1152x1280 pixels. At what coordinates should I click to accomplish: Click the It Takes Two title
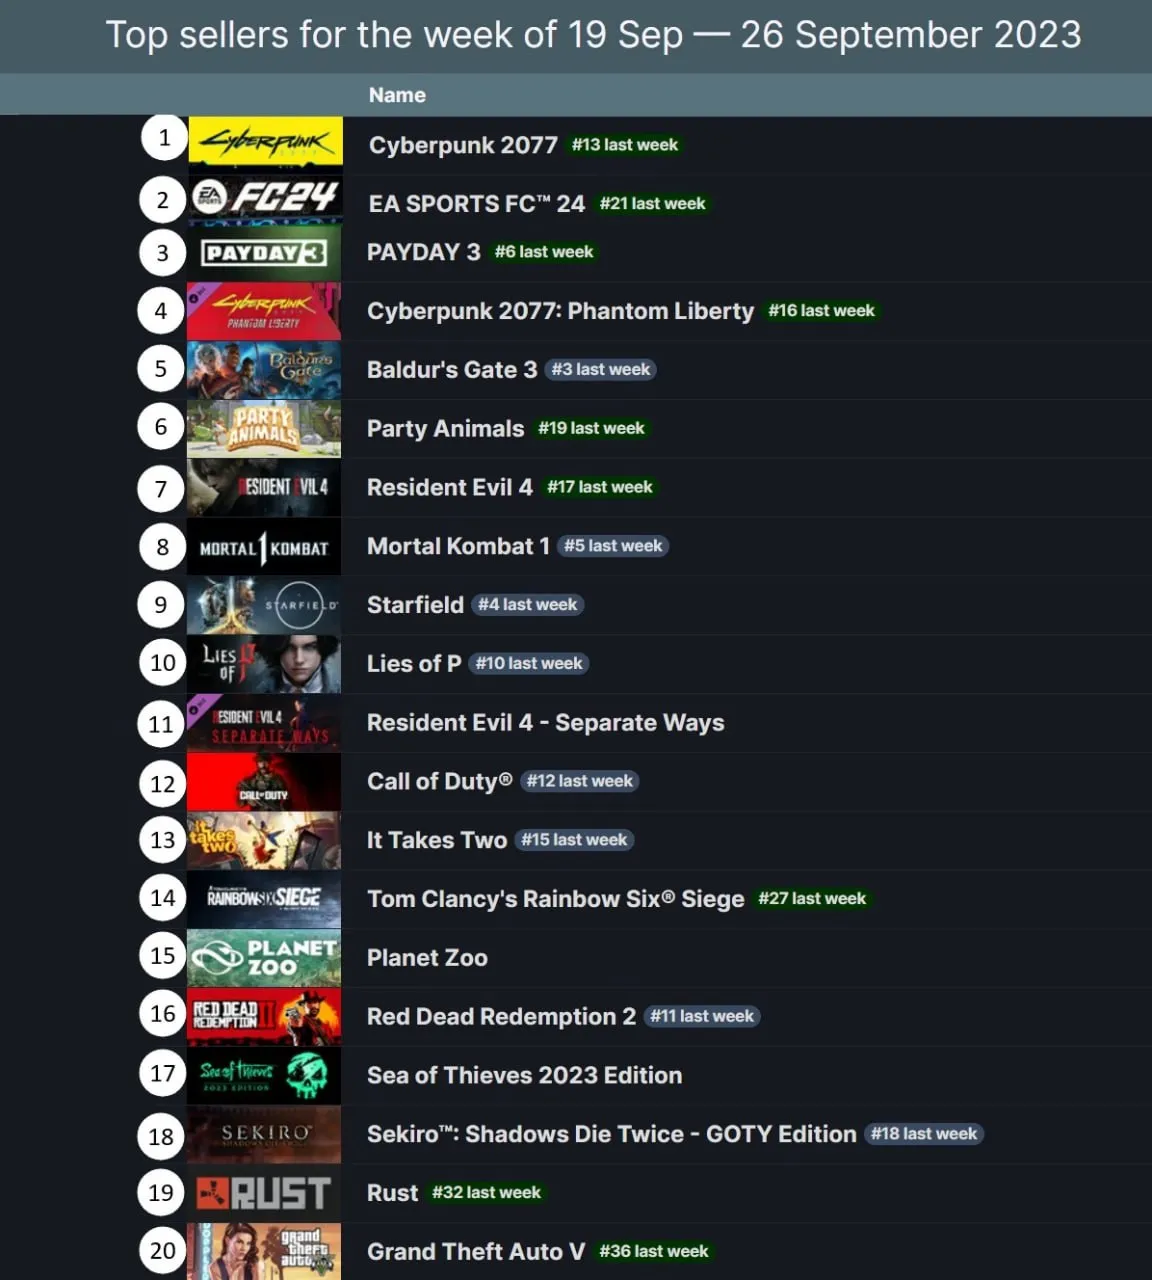pyautogui.click(x=437, y=840)
